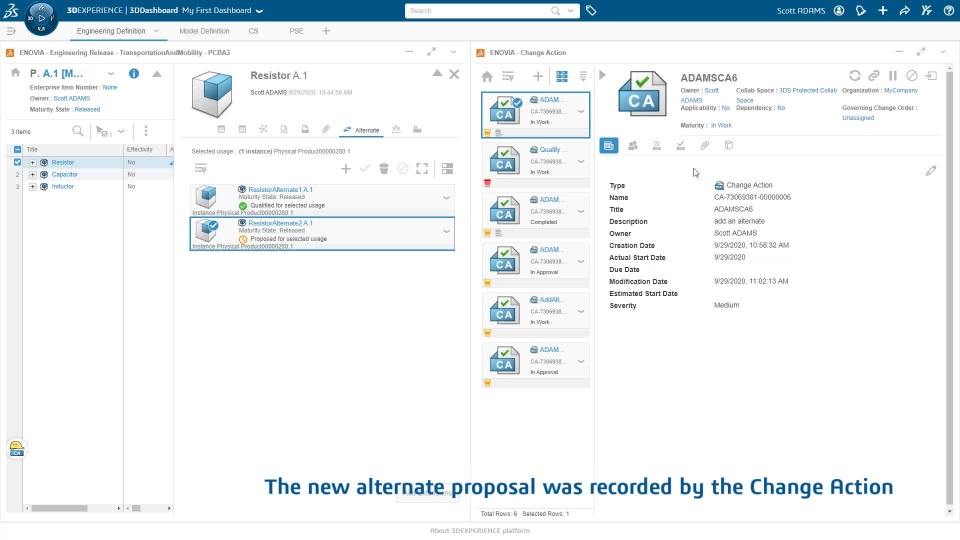Create new change action with plus
Image resolution: width=960 pixels, height=540 pixels.
click(538, 77)
